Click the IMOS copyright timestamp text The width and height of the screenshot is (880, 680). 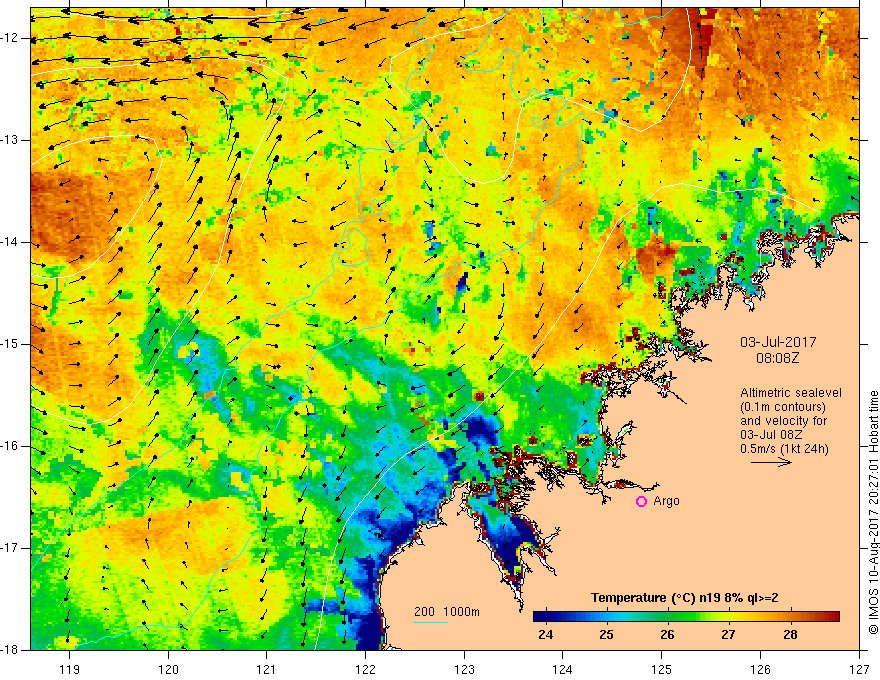coord(873,512)
